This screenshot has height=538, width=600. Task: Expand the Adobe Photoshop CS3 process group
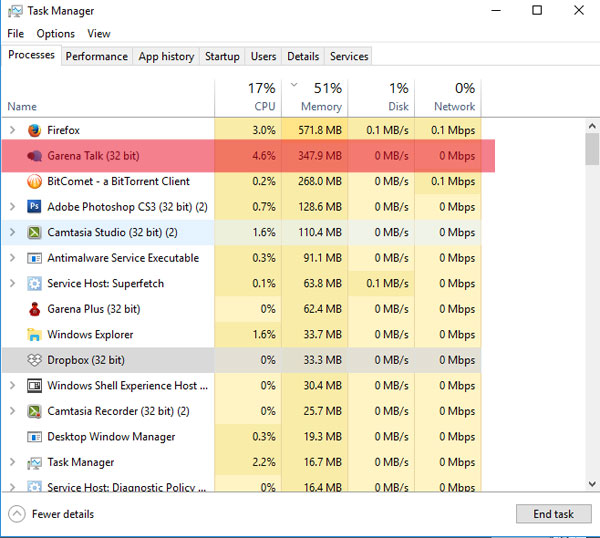pyautogui.click(x=12, y=207)
